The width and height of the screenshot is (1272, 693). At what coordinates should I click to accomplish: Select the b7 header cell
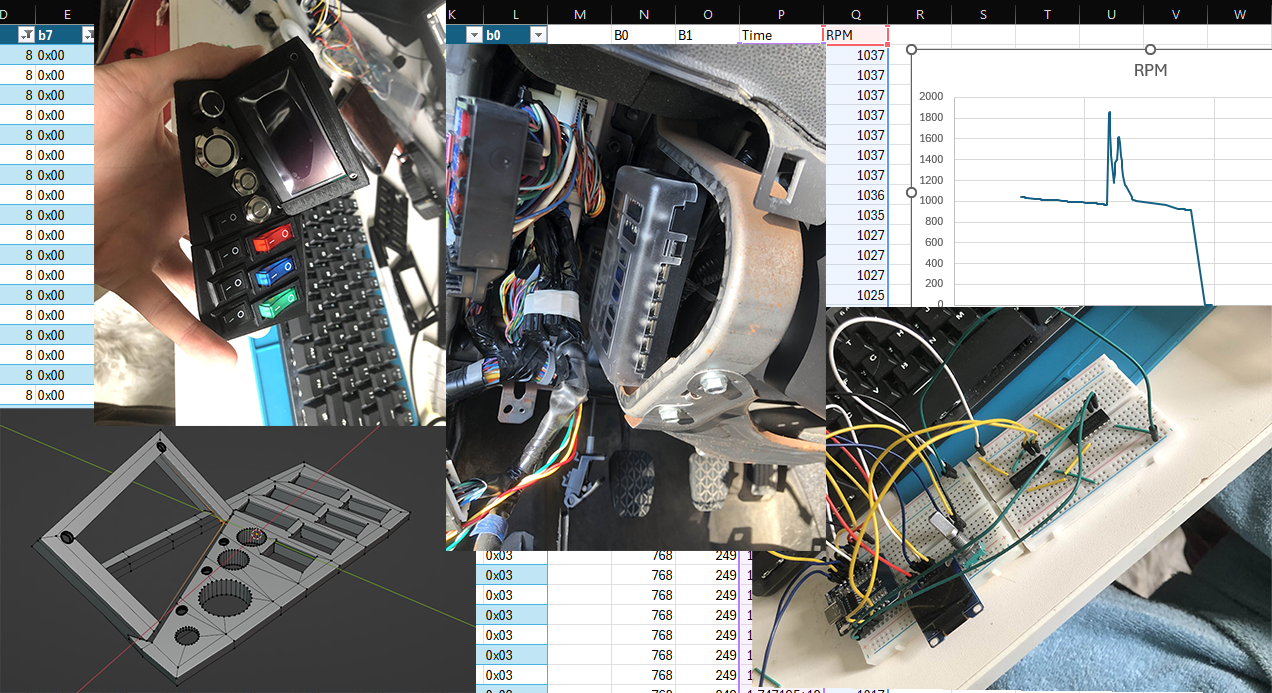(x=65, y=35)
